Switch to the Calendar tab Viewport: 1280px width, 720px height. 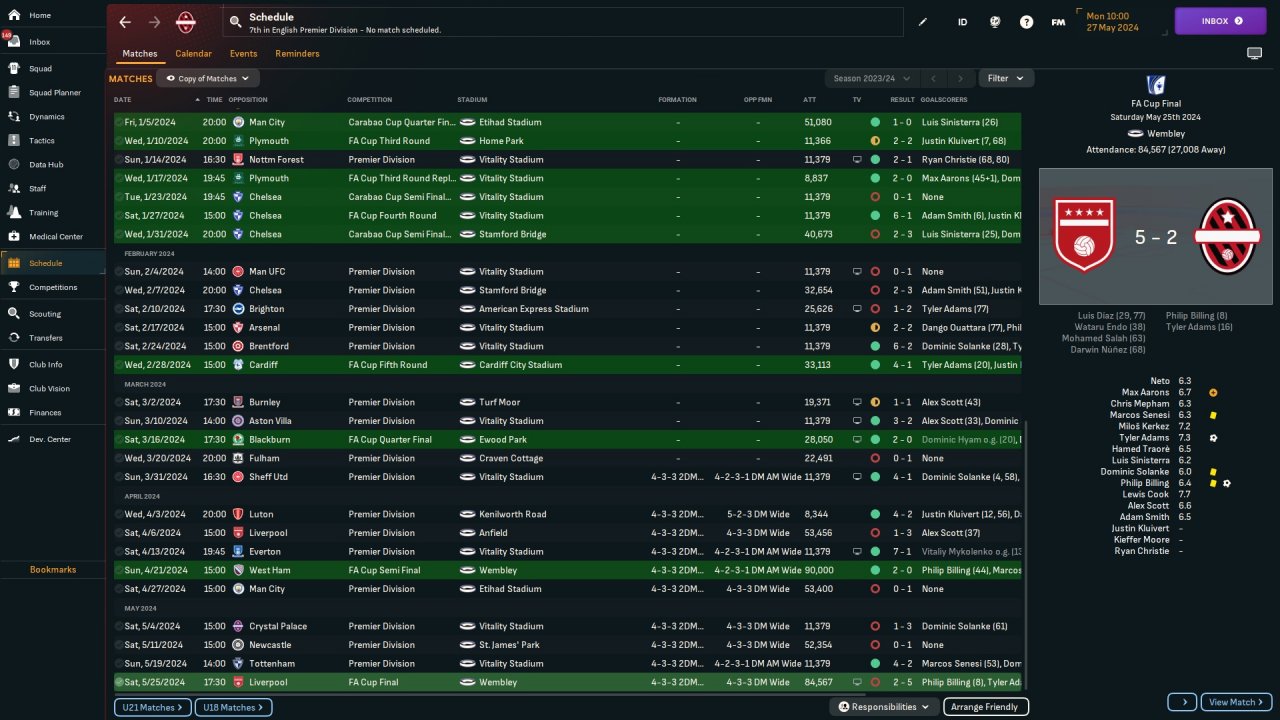pos(193,53)
